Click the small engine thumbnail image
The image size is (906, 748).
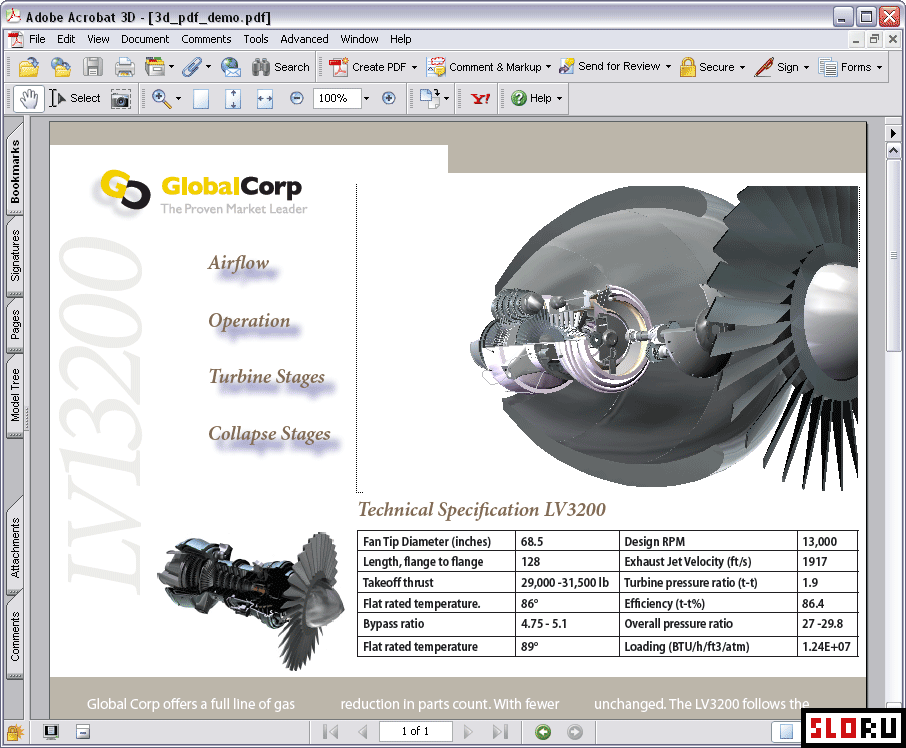(250, 601)
